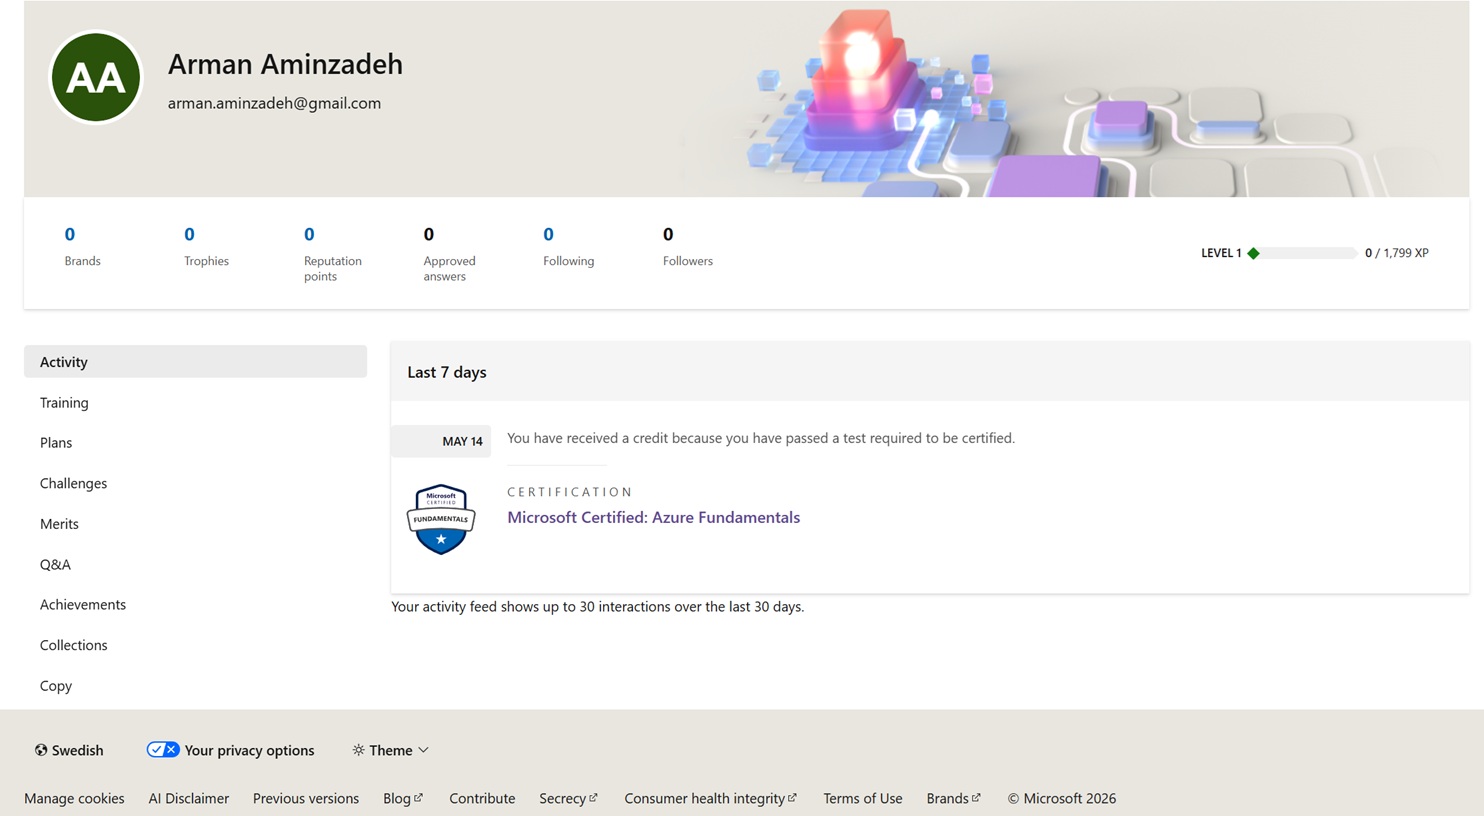This screenshot has width=1484, height=816.
Task: Click the Last 7 days heading
Action: 446,372
